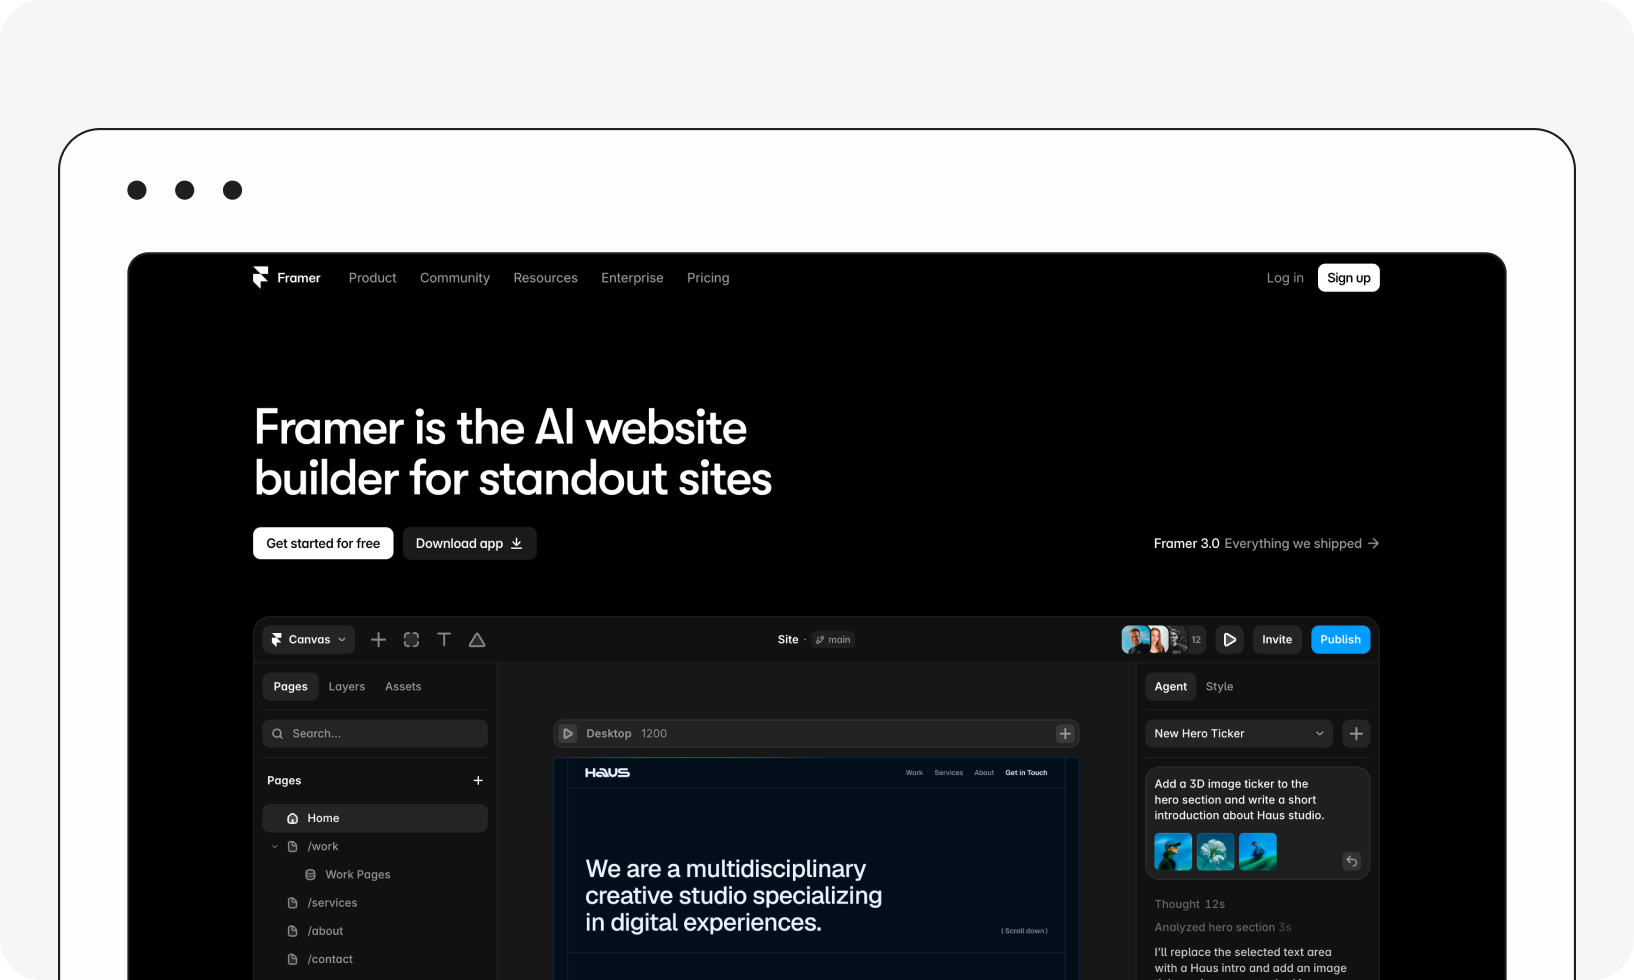Screen dimensions: 1634x980
Task: Click the Invite button
Action: 1277,640
